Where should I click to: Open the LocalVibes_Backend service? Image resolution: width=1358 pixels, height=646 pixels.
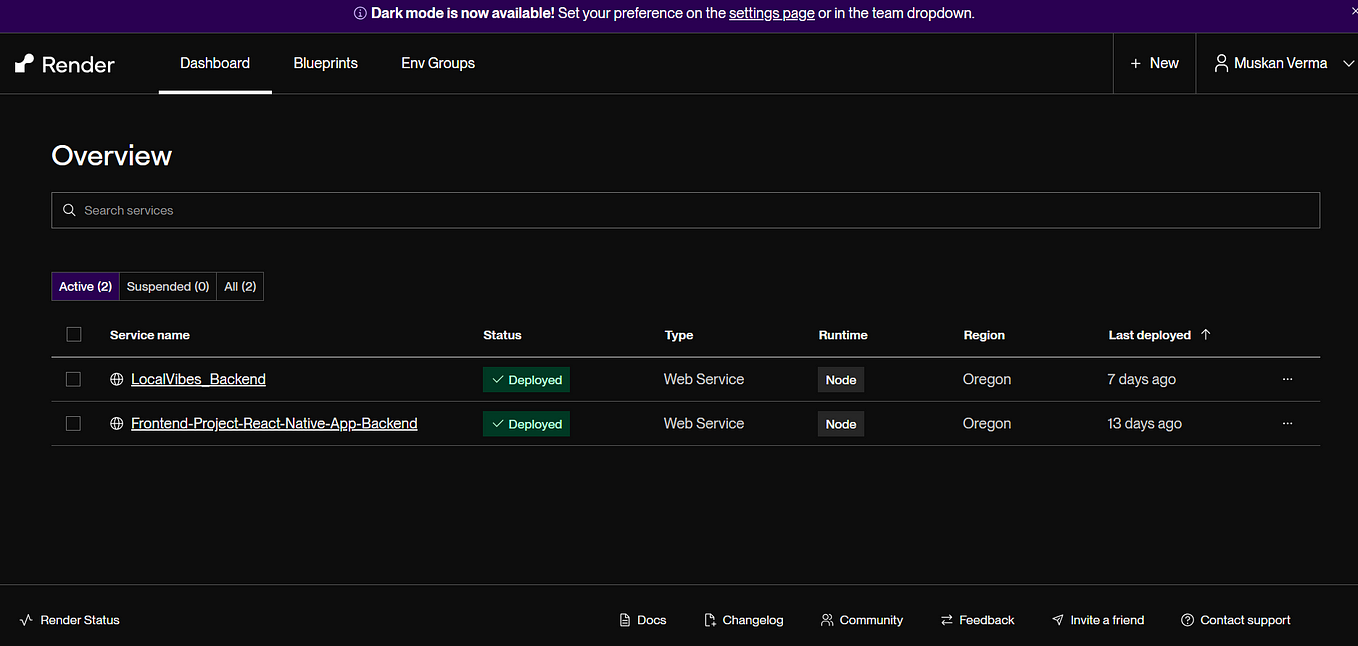tap(198, 379)
